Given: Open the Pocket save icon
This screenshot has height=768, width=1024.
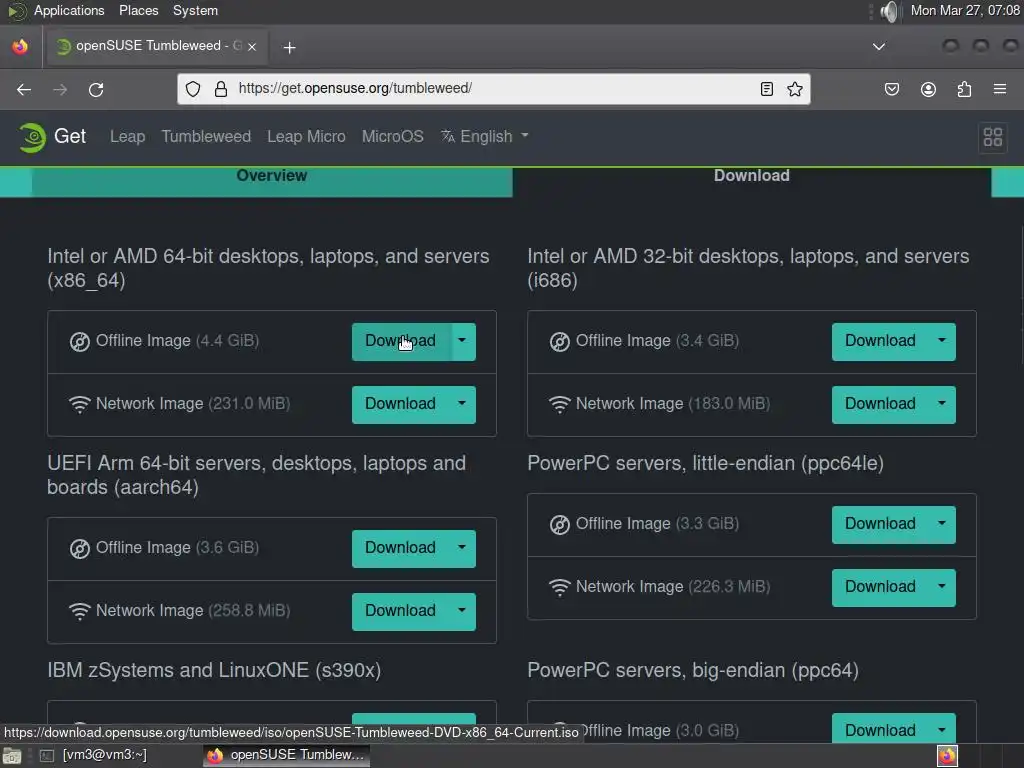Looking at the screenshot, I should coord(891,89).
